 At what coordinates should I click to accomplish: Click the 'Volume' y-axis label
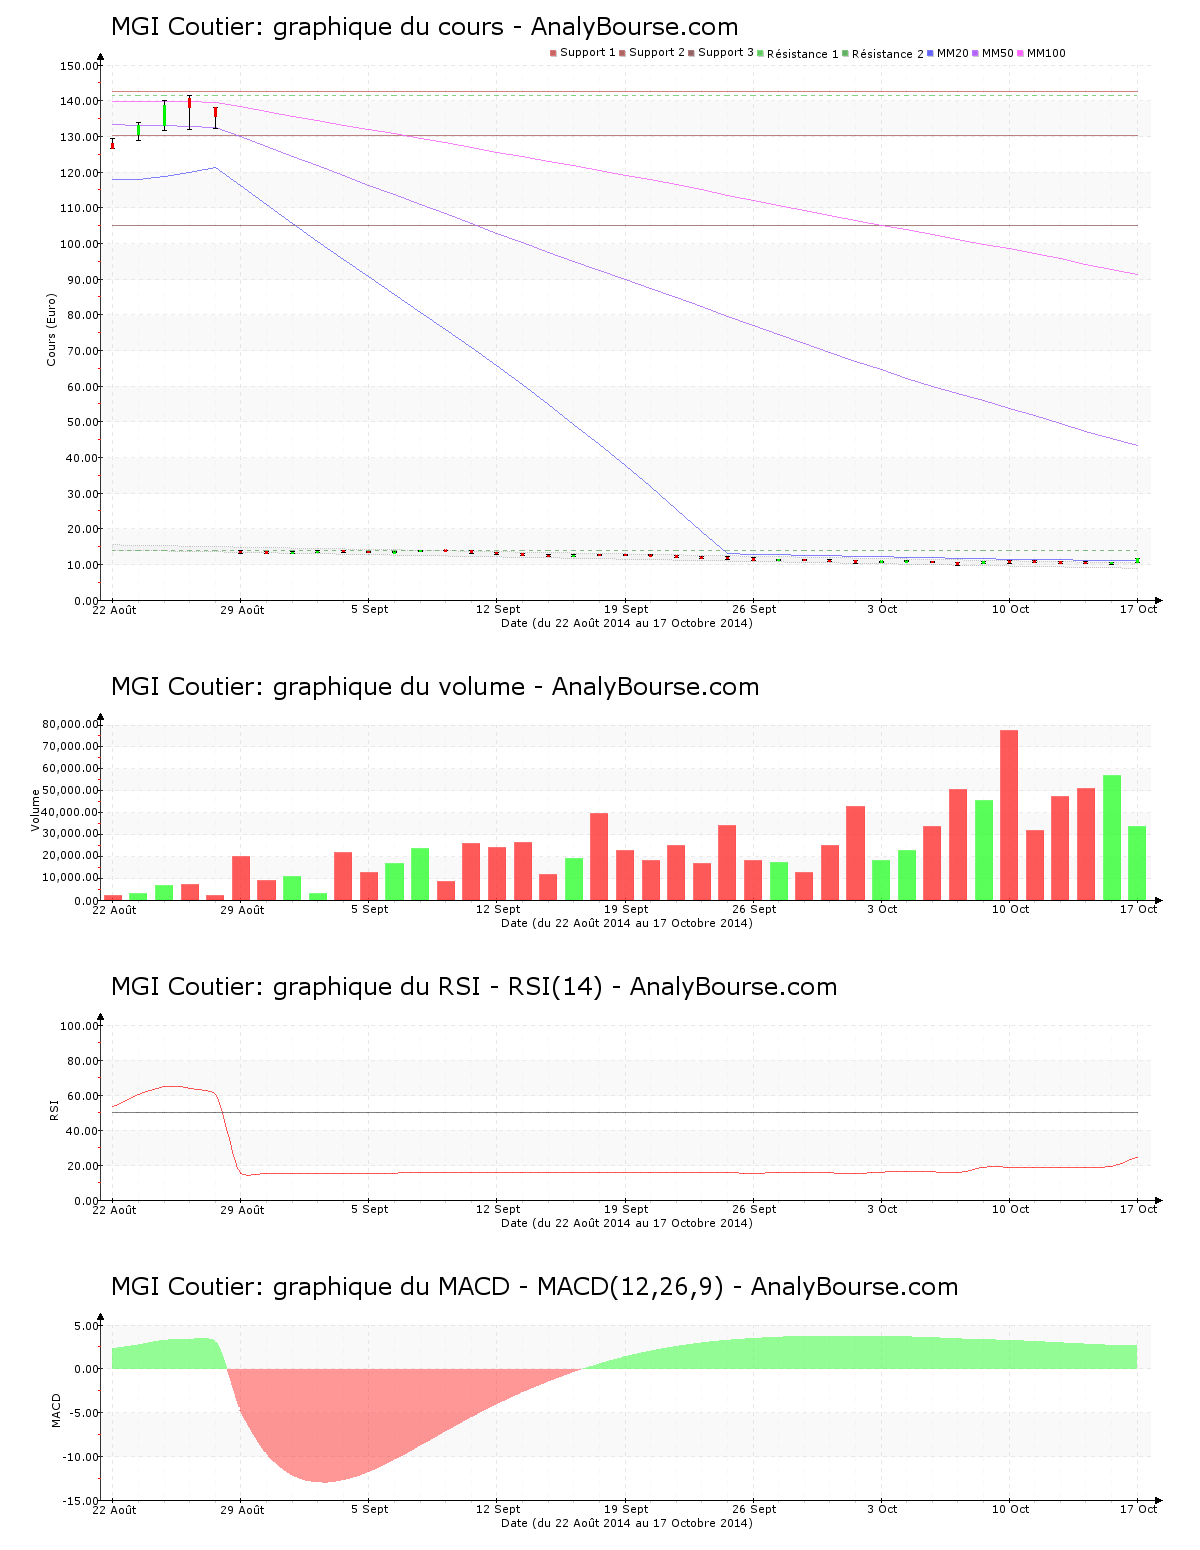click(36, 810)
